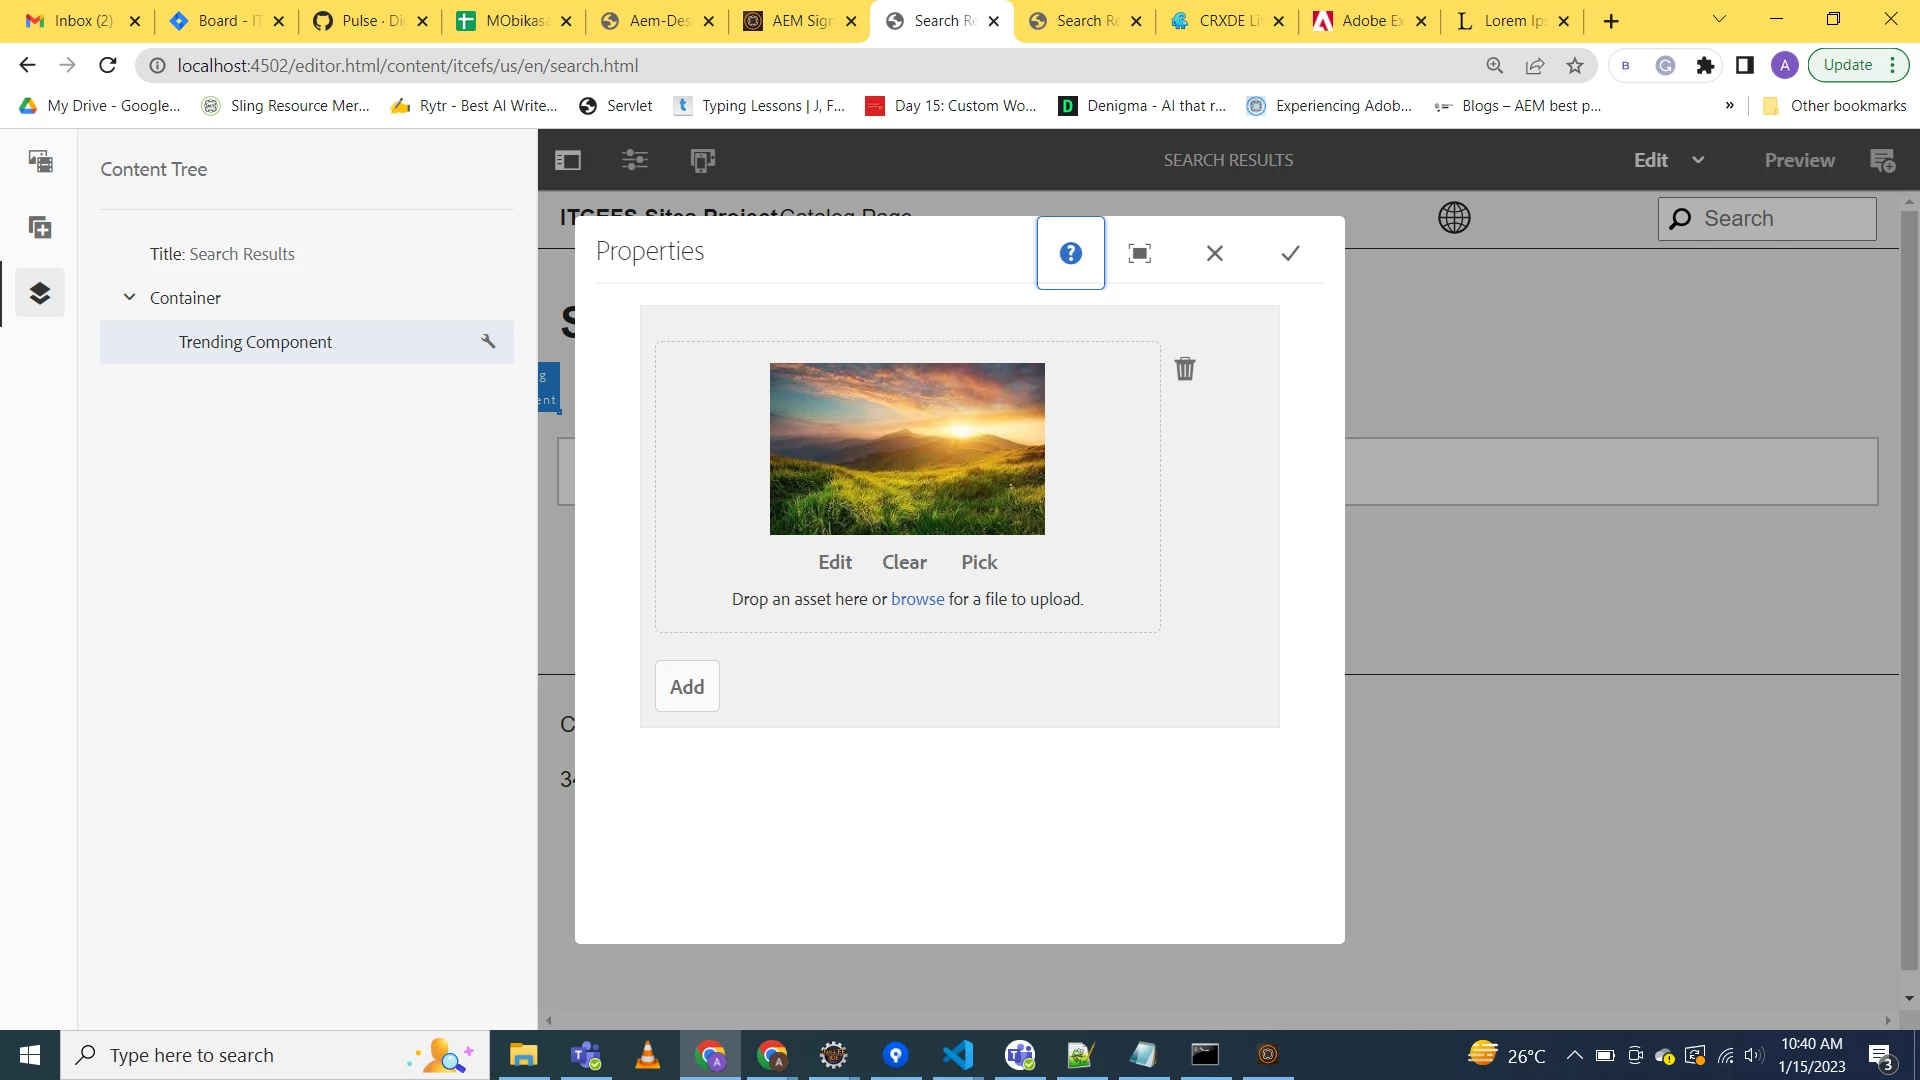Click the Help icon in Properties dialog
The image size is (1920, 1080).
[1070, 253]
